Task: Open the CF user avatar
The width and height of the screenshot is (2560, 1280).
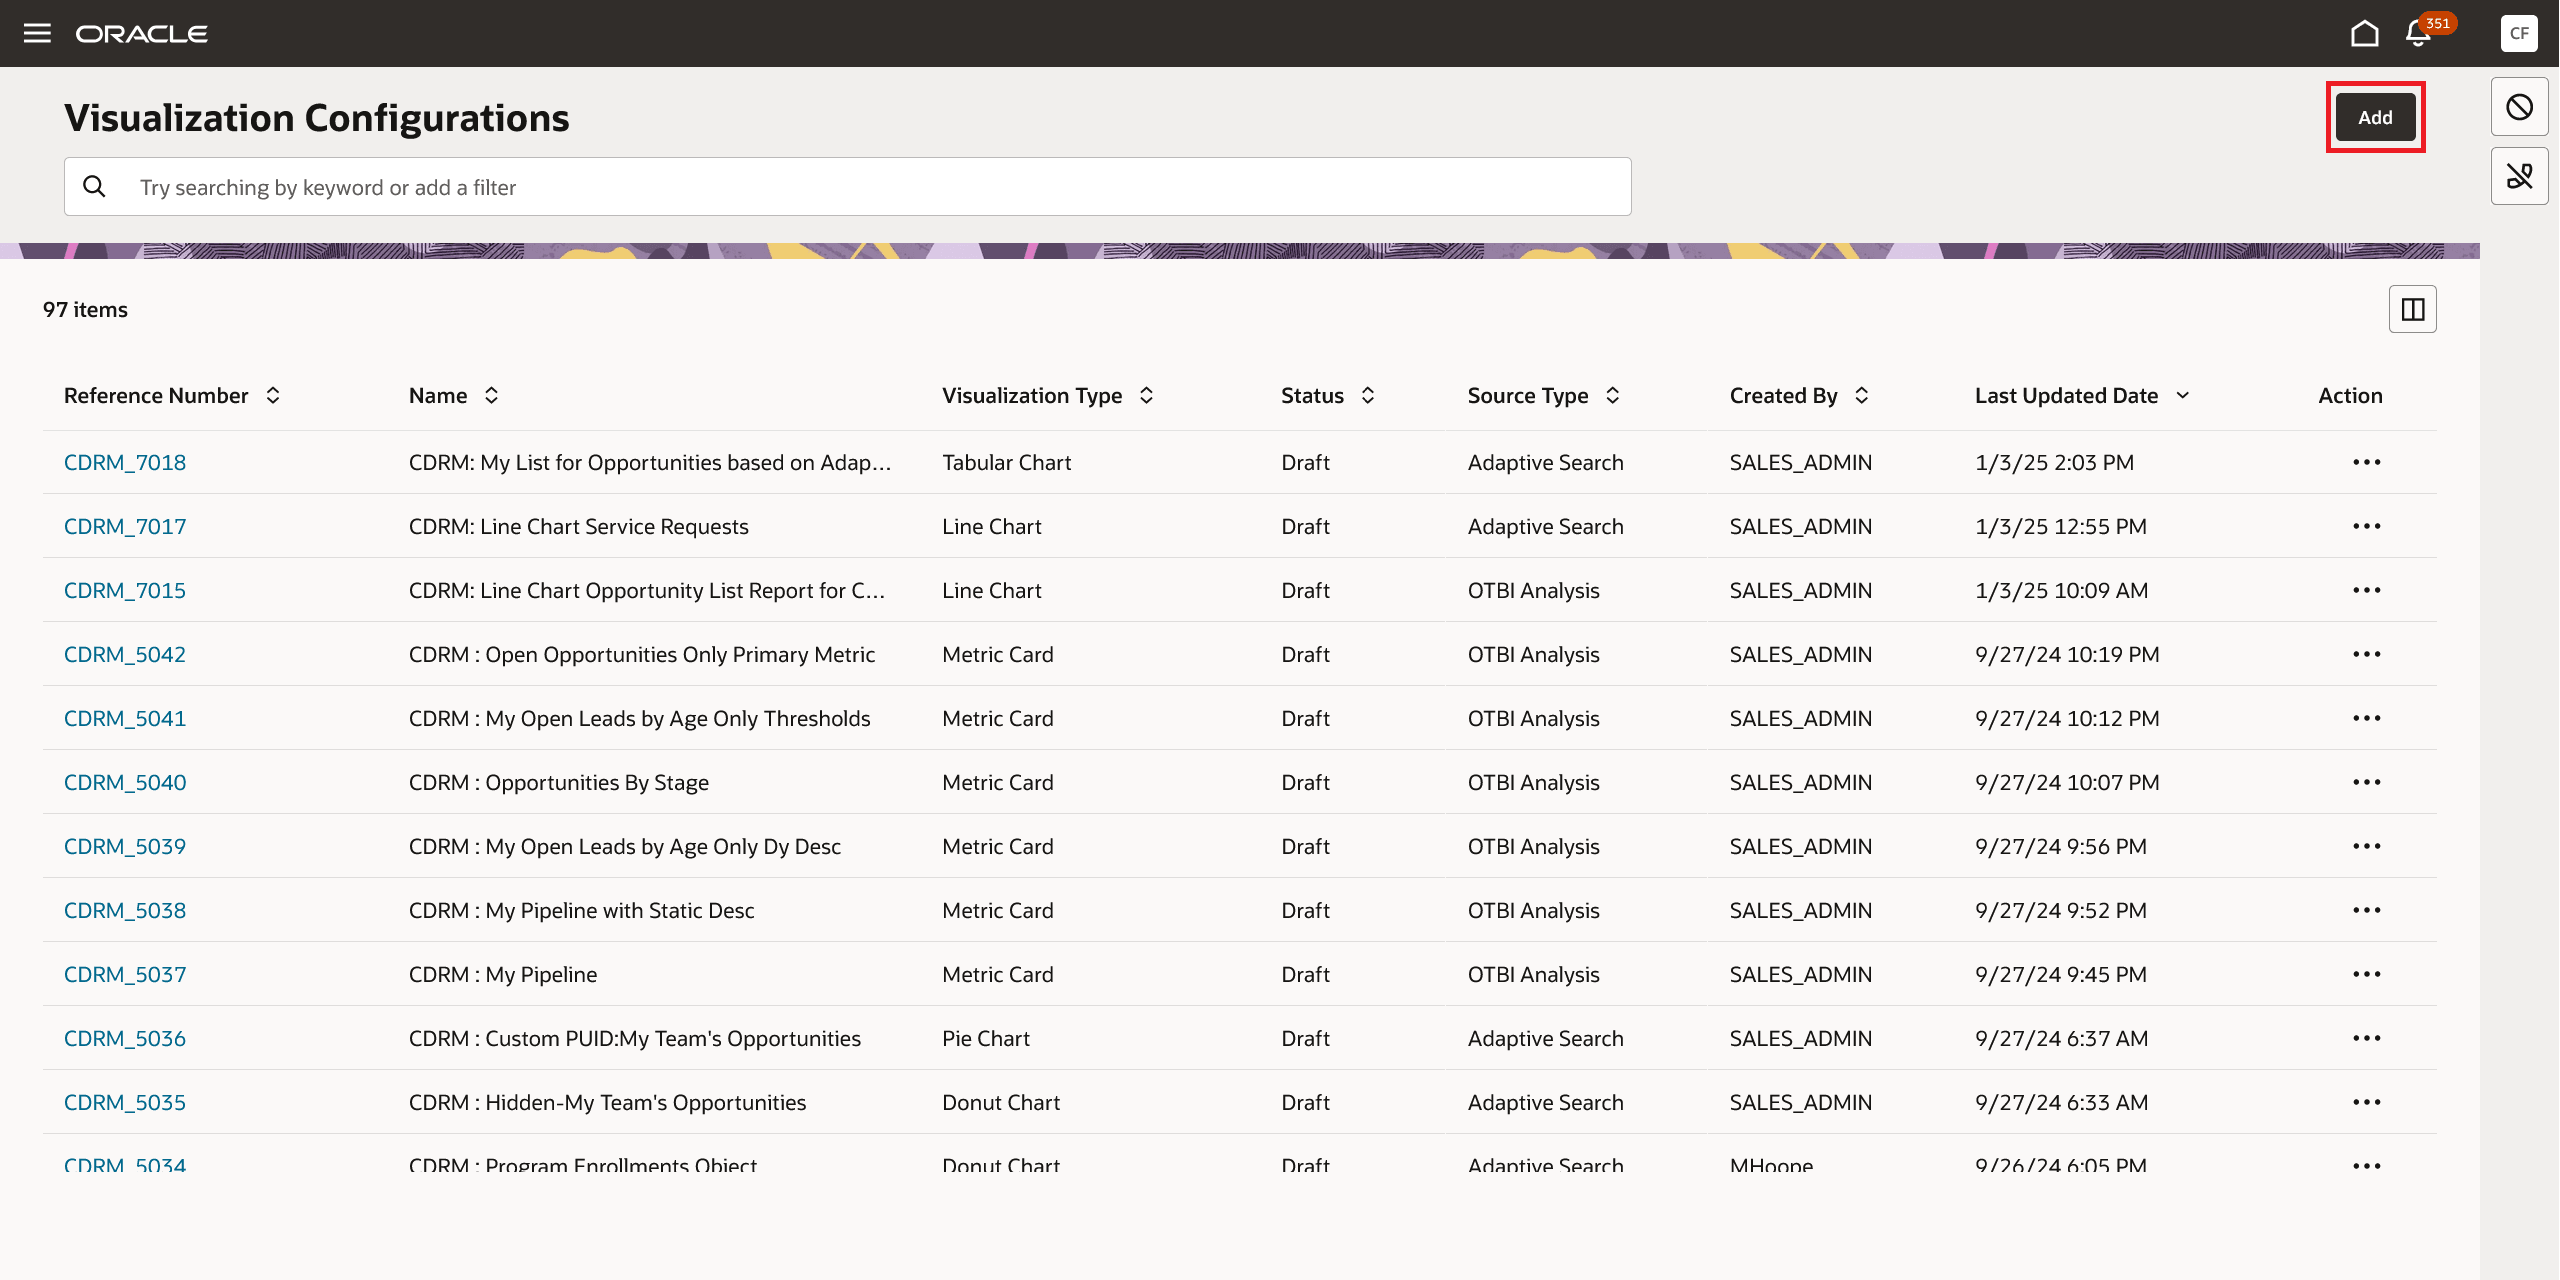Action: (2518, 33)
